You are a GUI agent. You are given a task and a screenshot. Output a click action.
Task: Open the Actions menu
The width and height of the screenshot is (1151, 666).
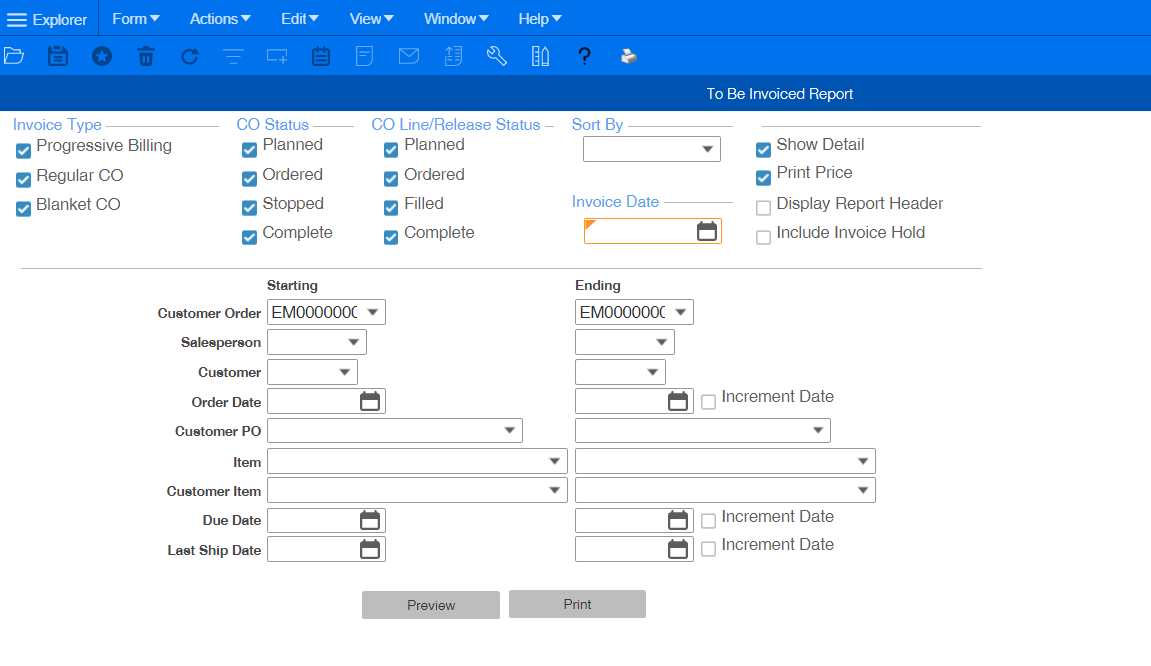point(220,19)
